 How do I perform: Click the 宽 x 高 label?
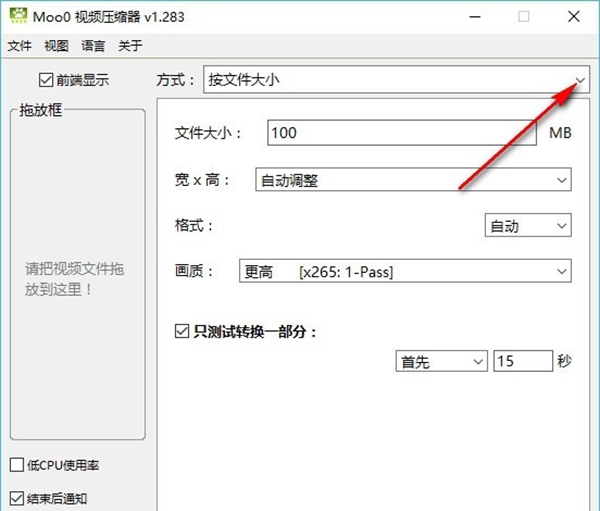tap(202, 180)
